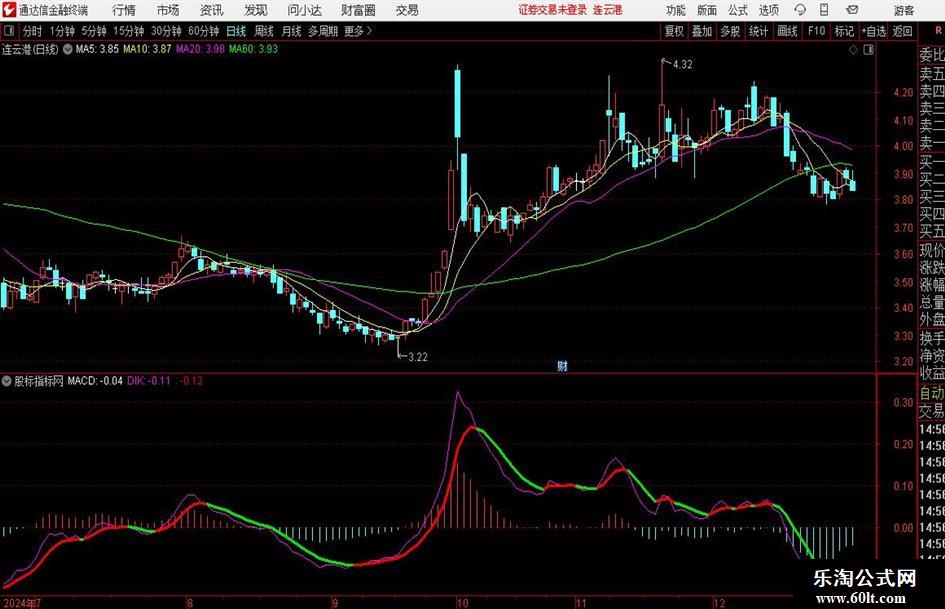Screen dimensions: 945x609
Task: Click the diamond icon above chart
Action: (x=853, y=50)
